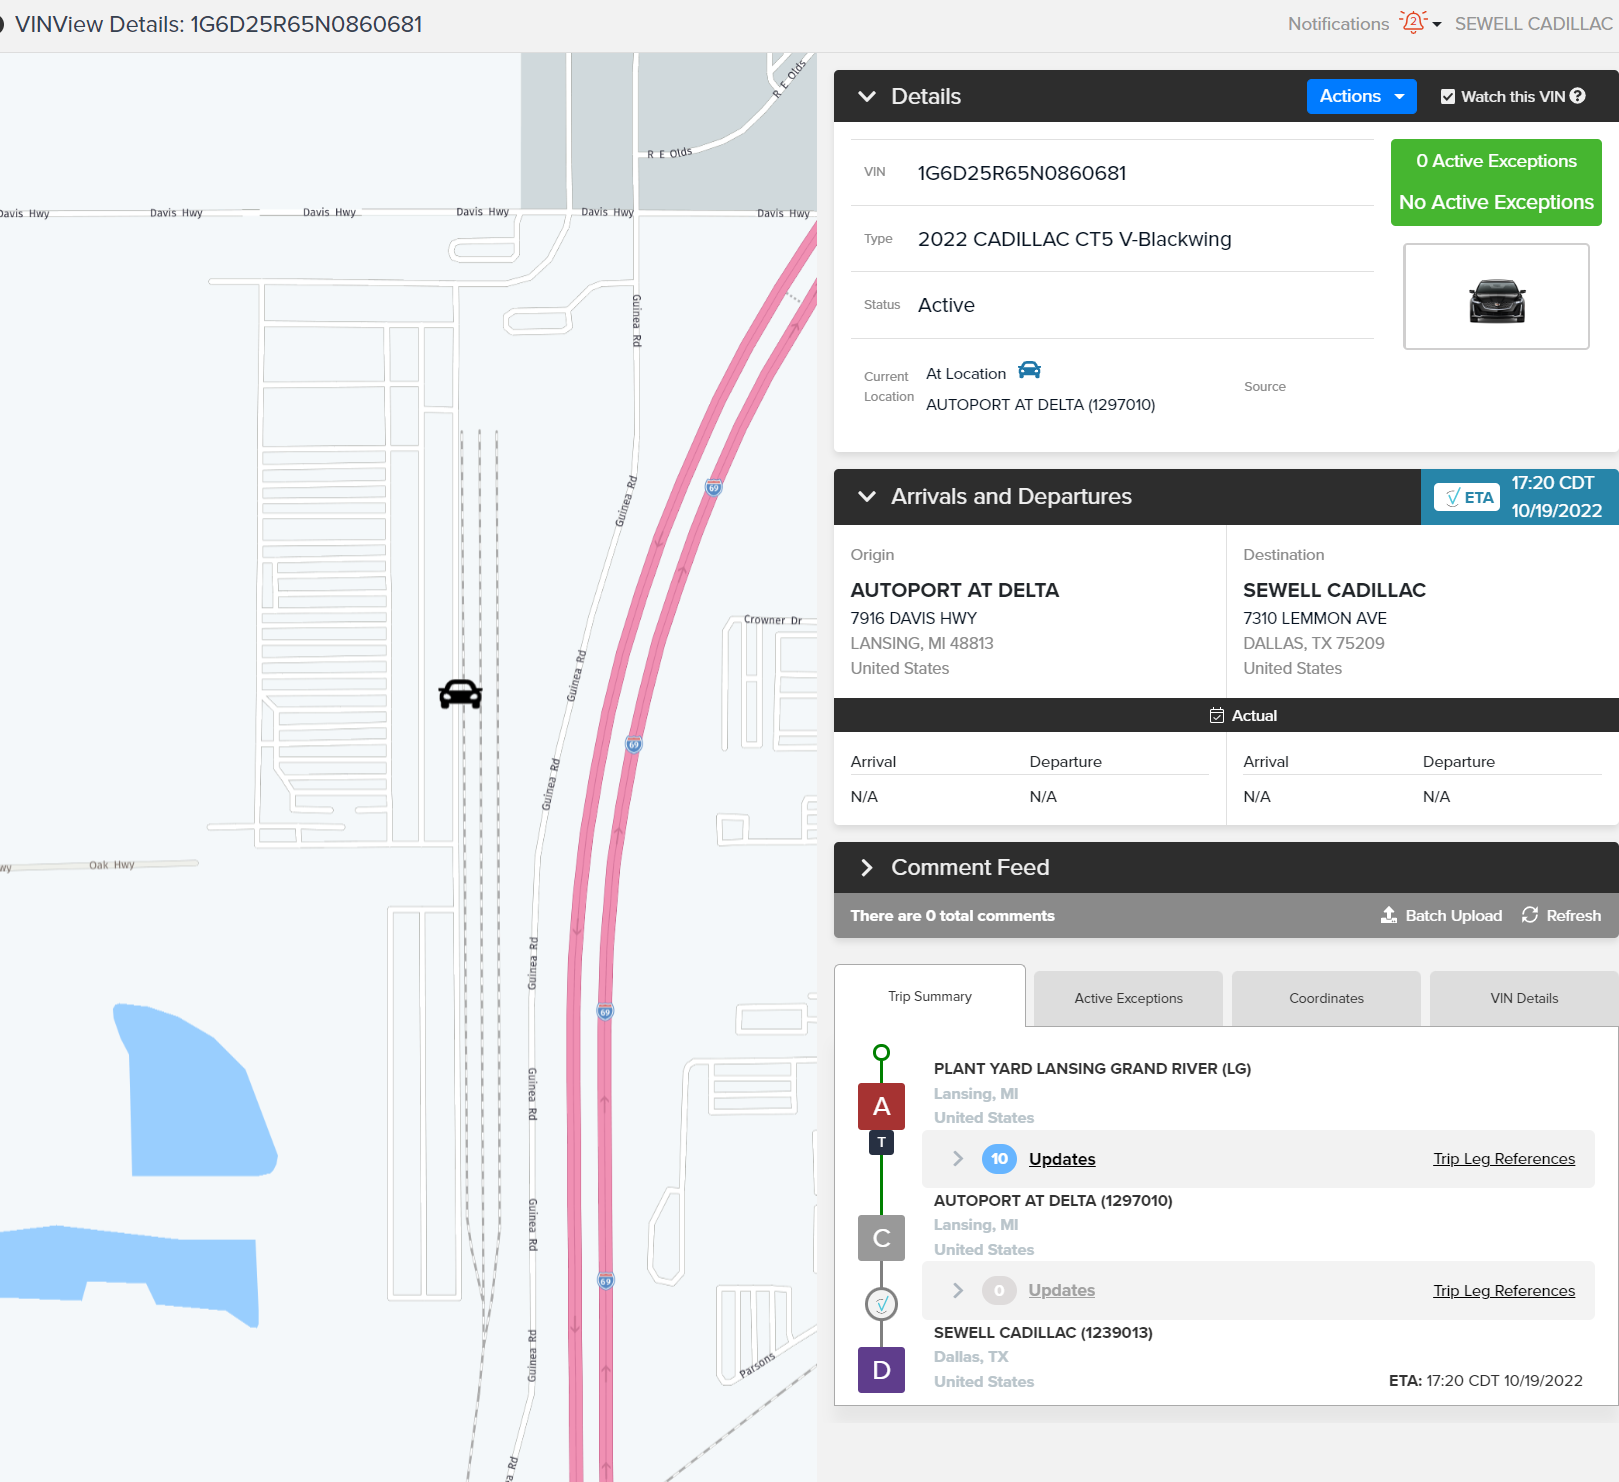Open the Actions dropdown menu

point(1361,96)
